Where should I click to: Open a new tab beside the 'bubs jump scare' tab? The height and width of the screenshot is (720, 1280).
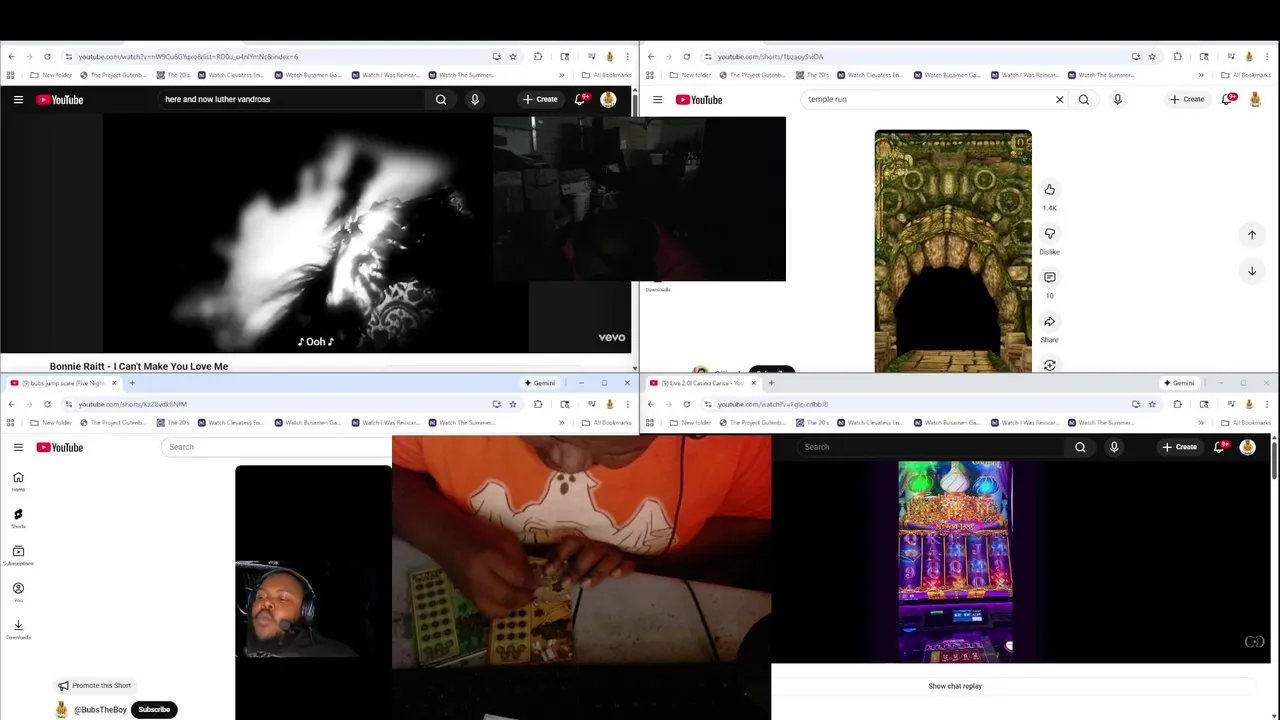tap(131, 383)
